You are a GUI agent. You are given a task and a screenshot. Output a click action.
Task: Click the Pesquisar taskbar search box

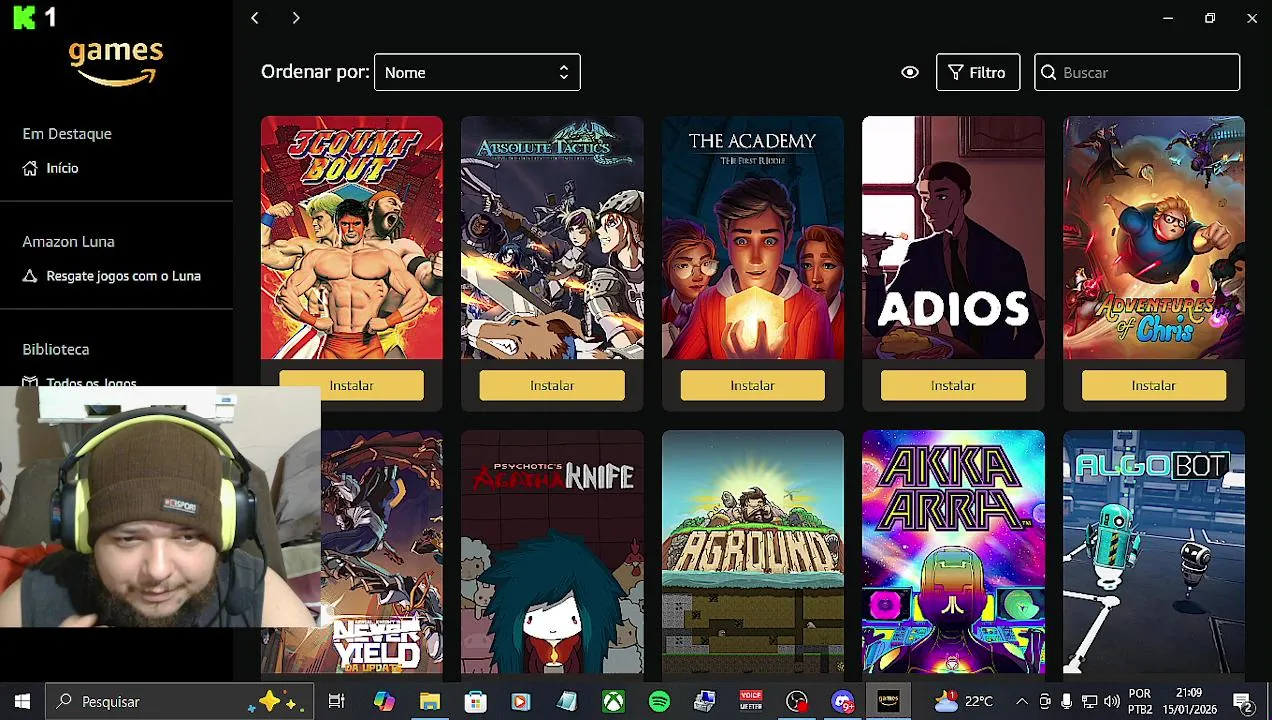[180, 701]
